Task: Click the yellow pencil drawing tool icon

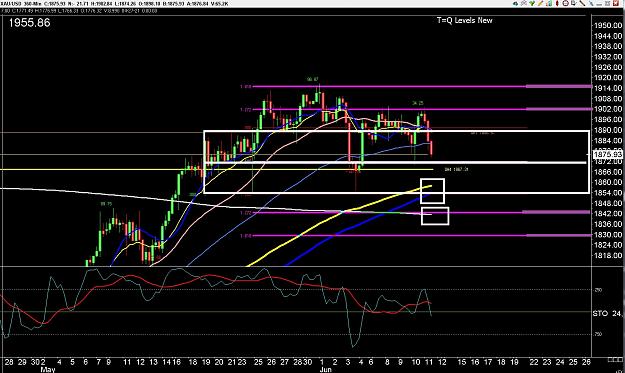Action: point(540,3)
